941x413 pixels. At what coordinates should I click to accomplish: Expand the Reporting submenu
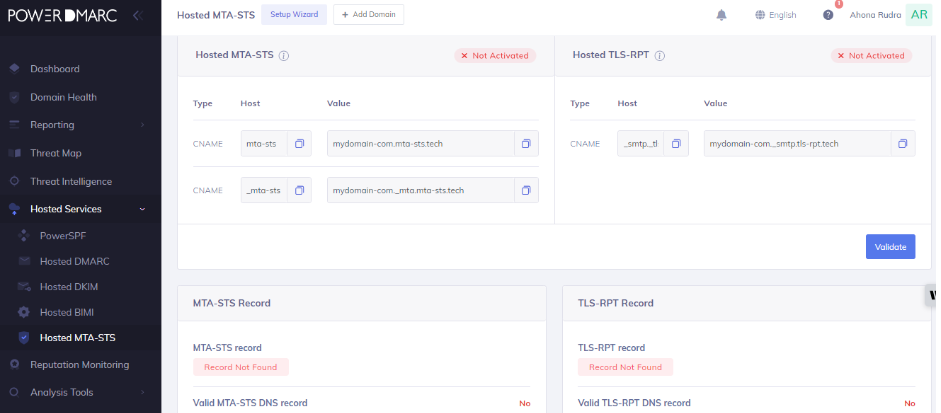point(142,125)
